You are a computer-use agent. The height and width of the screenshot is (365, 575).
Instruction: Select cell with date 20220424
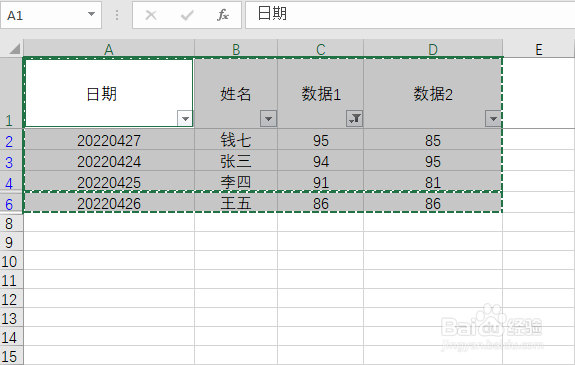pos(109,160)
